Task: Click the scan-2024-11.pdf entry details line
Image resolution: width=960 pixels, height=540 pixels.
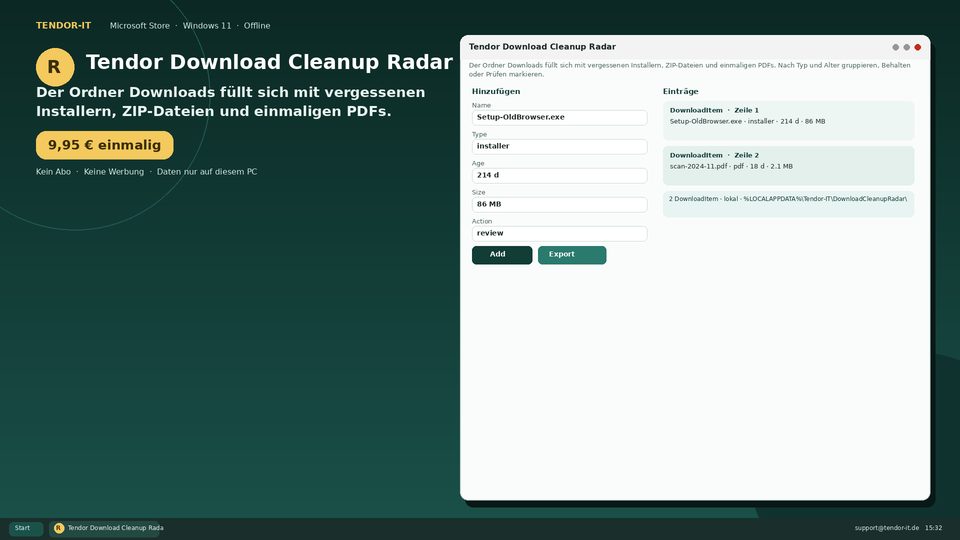Action: [x=731, y=167]
